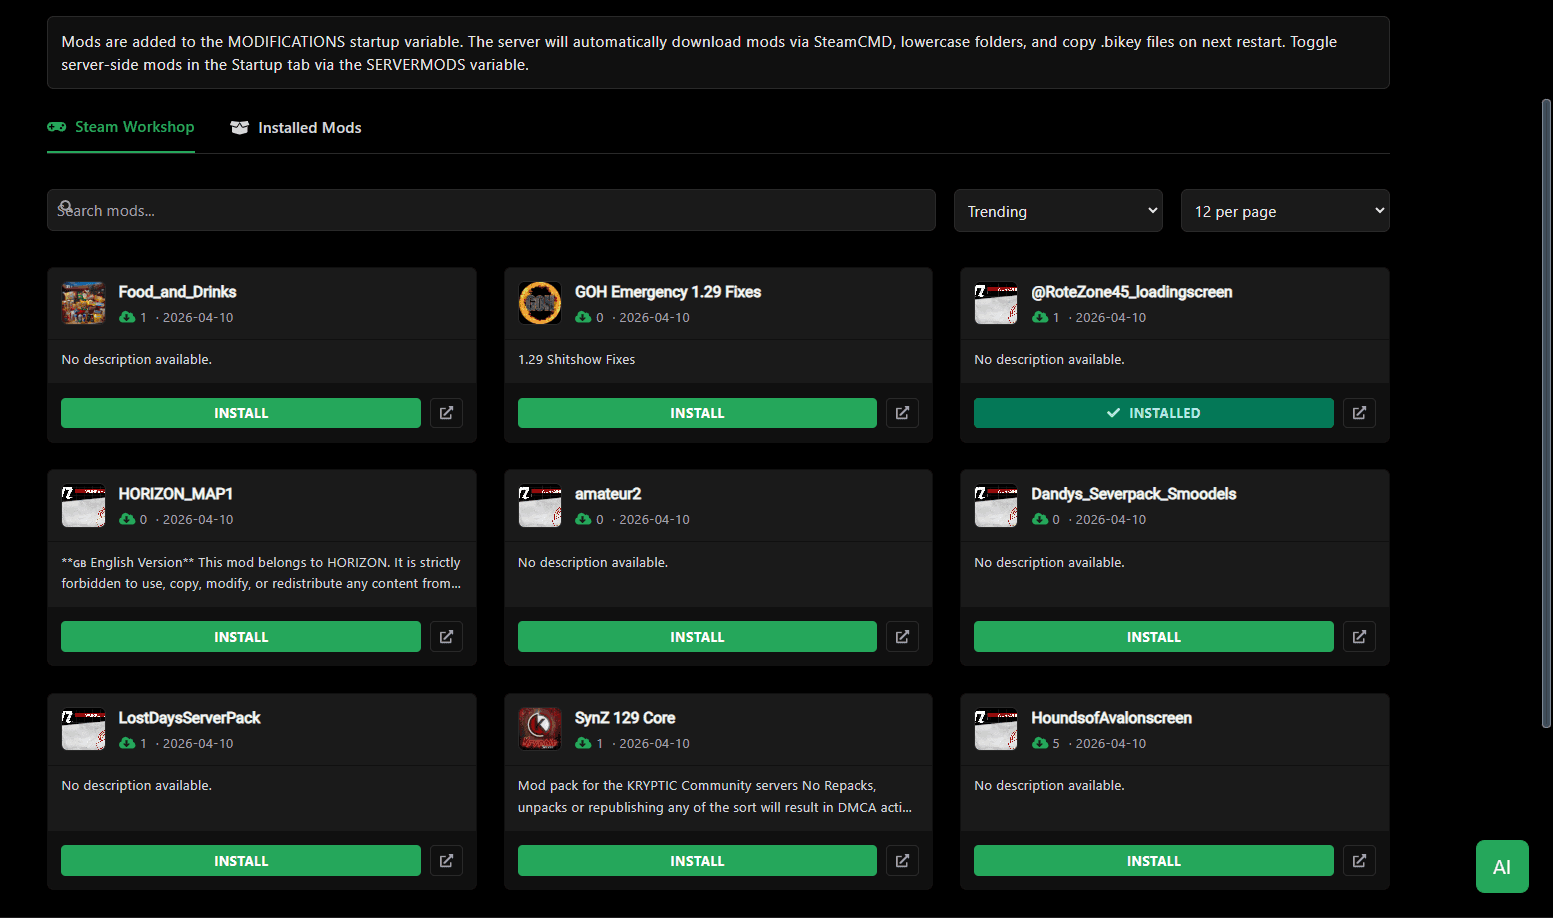
Task: Click the package icon next to Installed Mods
Action: 239,127
